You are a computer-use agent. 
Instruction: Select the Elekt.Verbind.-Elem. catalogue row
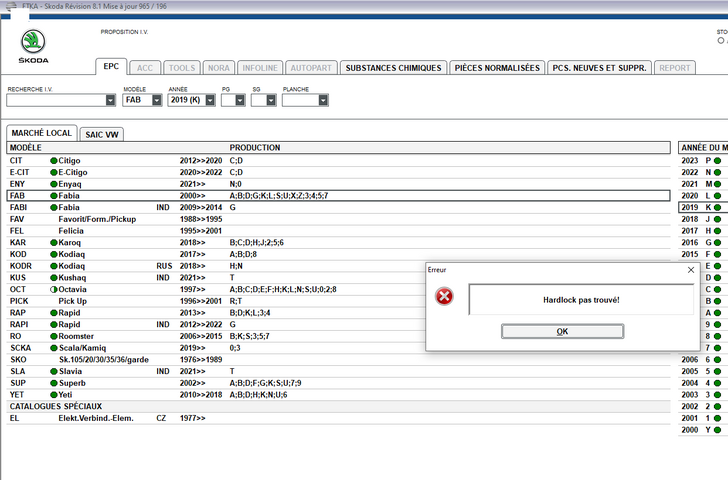pyautogui.click(x=338, y=418)
